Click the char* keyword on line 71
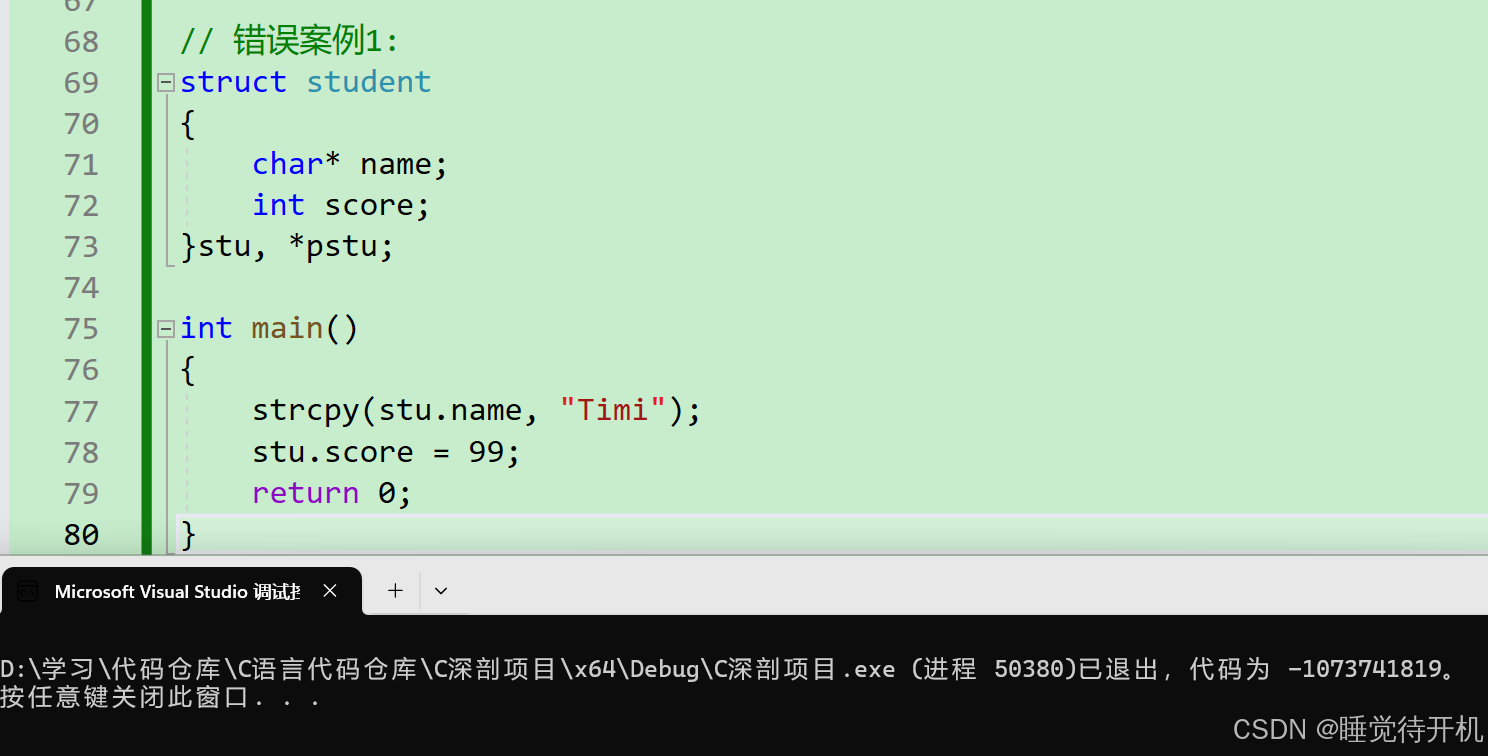 (x=297, y=163)
